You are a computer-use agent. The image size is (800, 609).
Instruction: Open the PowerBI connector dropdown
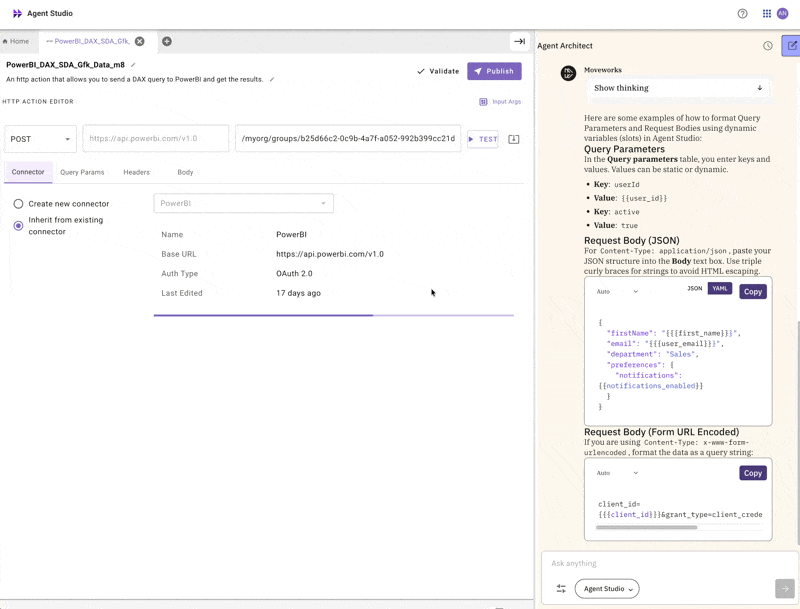(243, 203)
